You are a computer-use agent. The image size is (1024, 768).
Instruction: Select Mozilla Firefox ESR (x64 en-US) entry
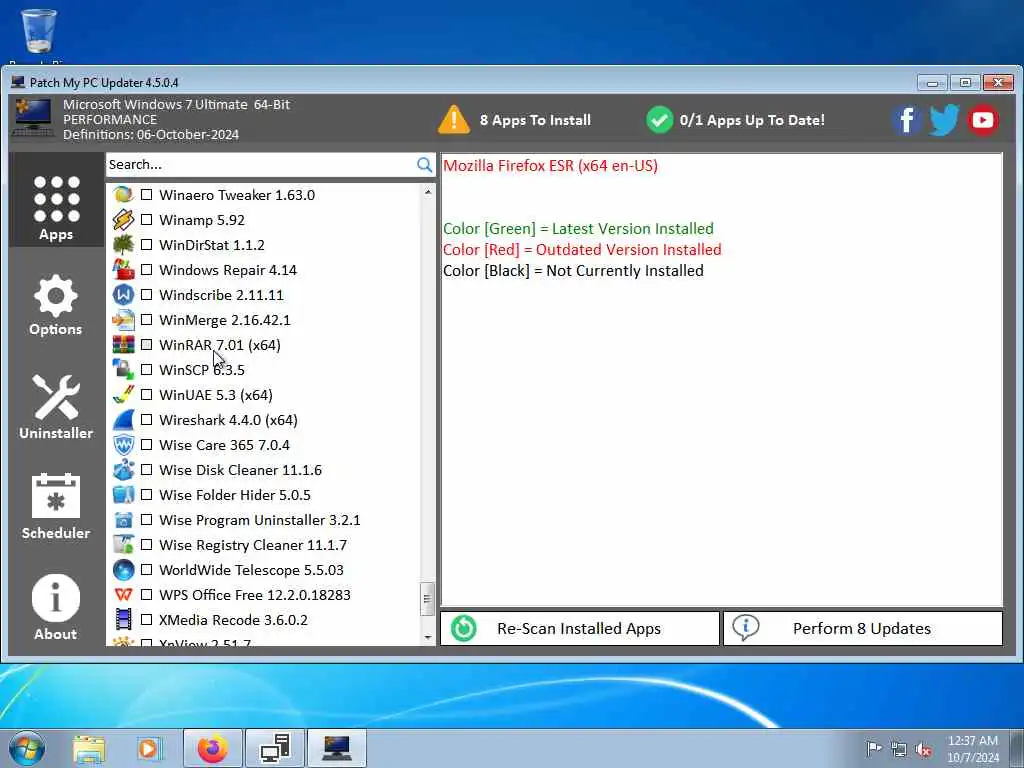pos(551,166)
